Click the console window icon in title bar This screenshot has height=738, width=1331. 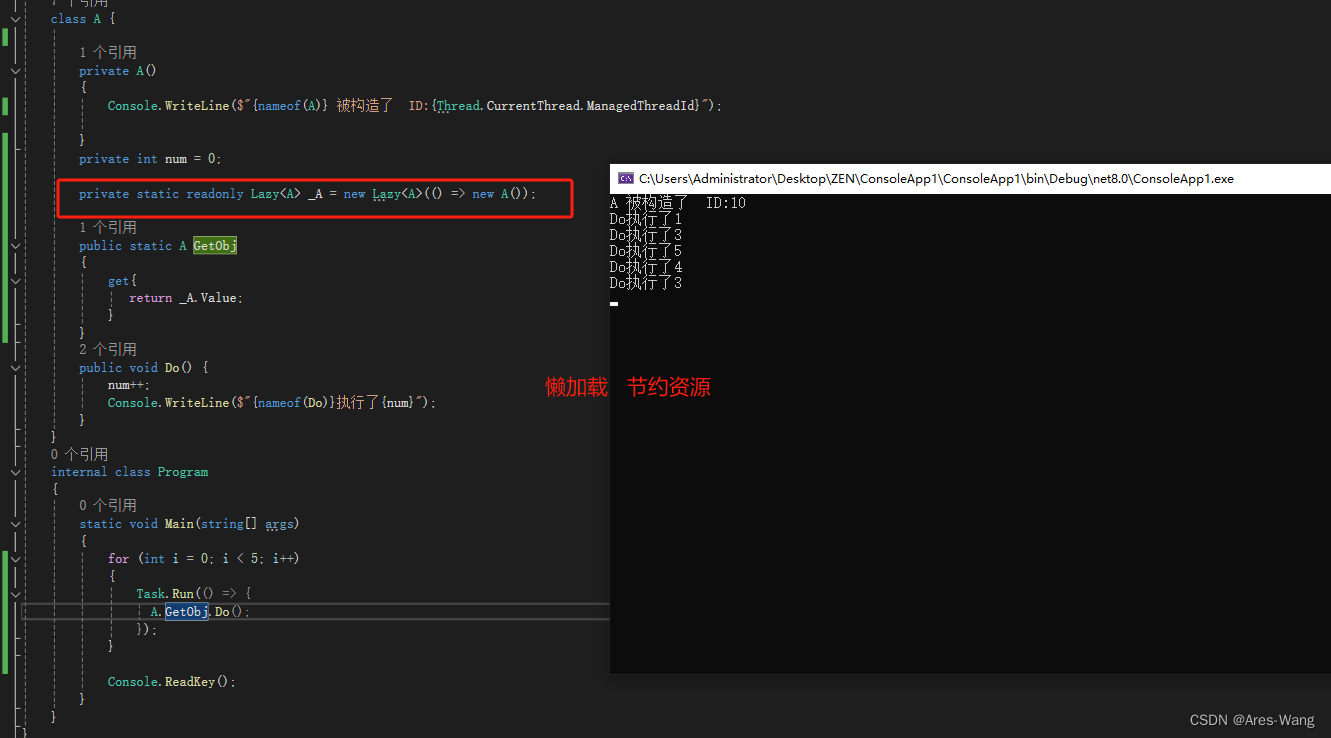click(626, 179)
